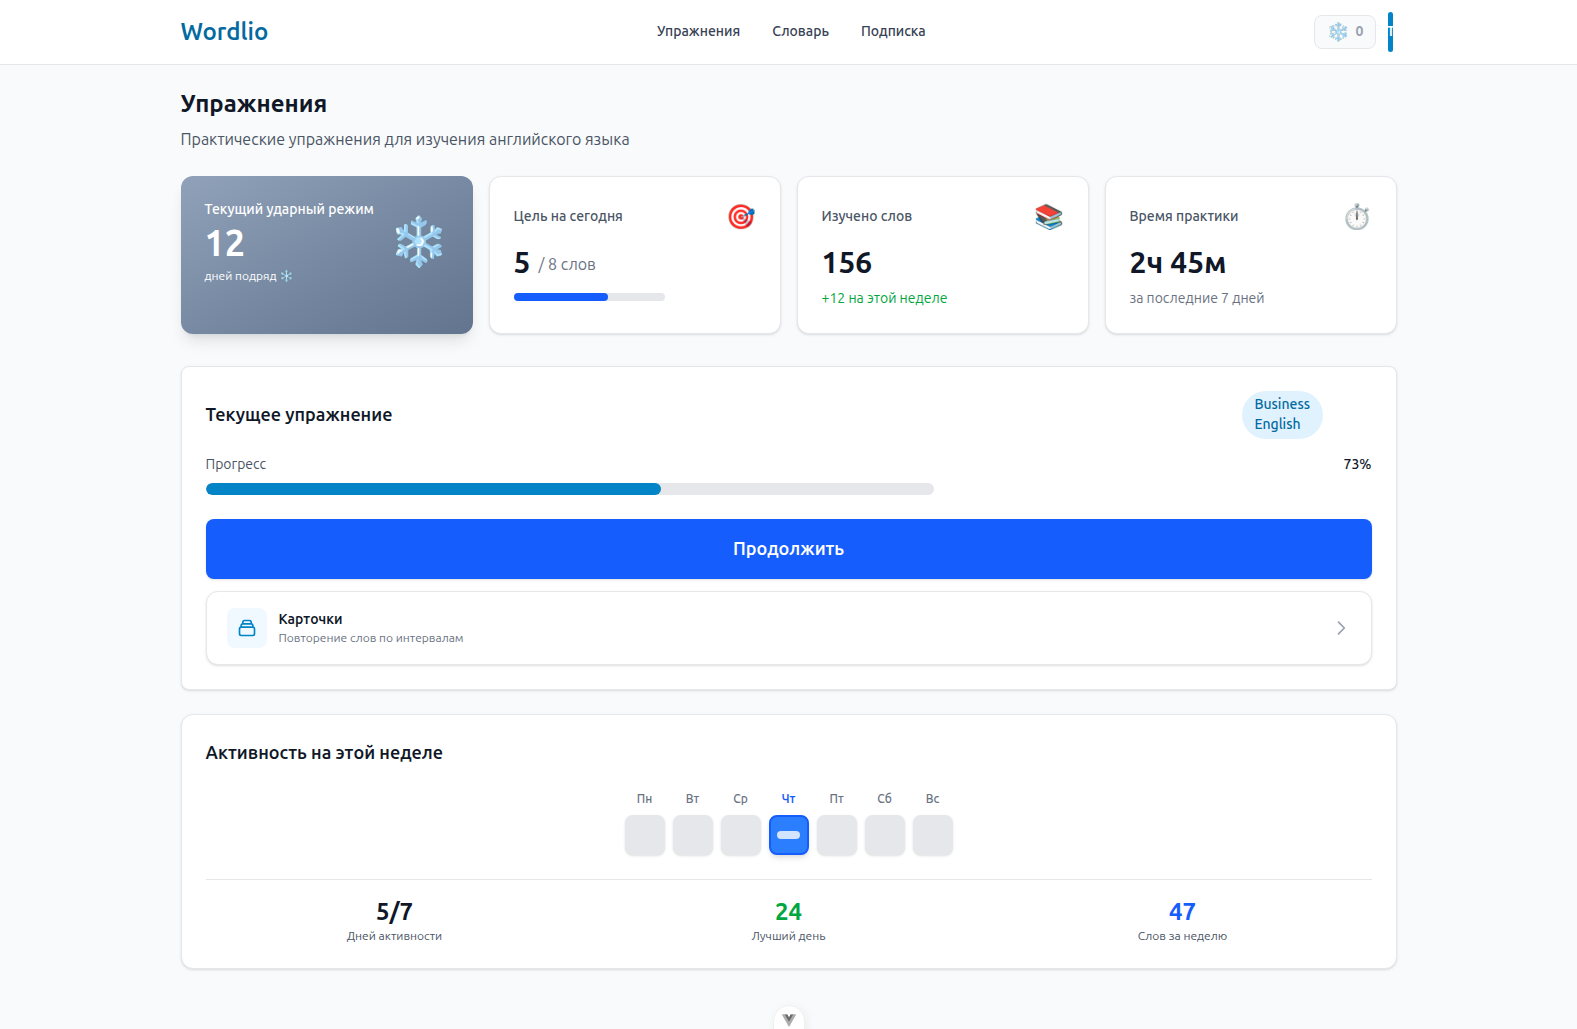Click the Повторение слов по интервалам subtitle
The image size is (1577, 1029).
point(371,638)
